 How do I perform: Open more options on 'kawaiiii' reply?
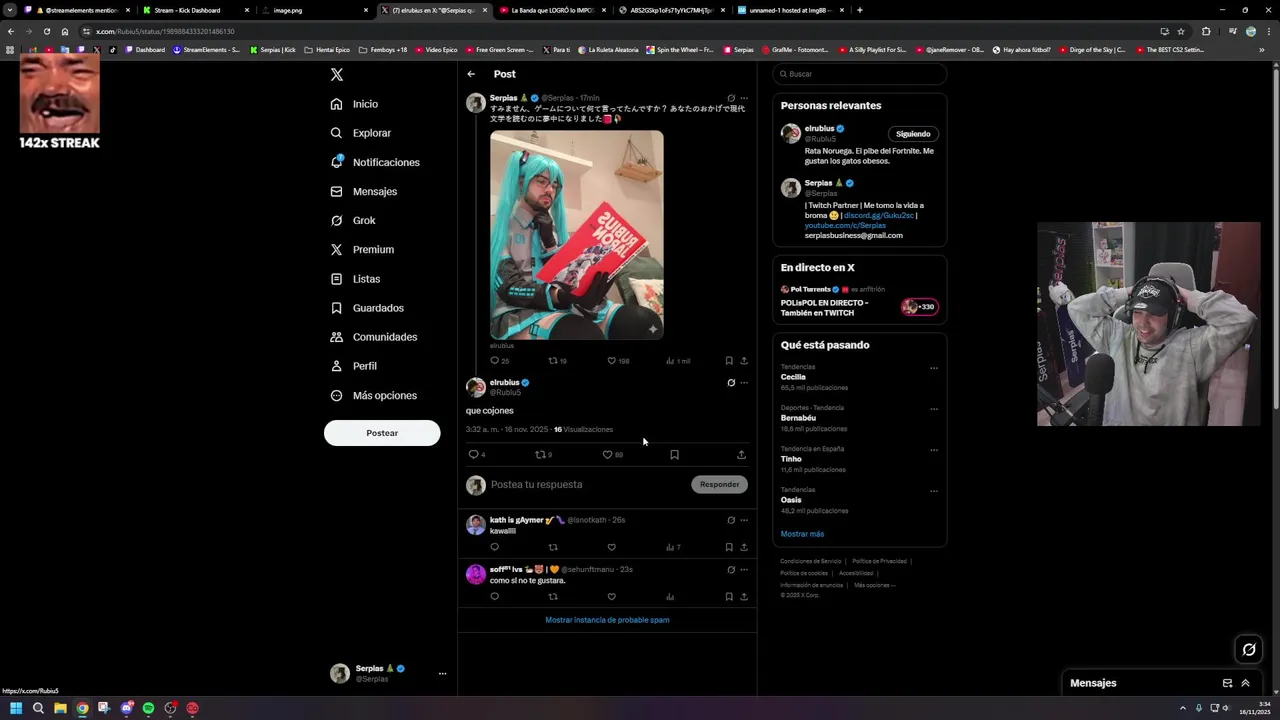pos(743,520)
